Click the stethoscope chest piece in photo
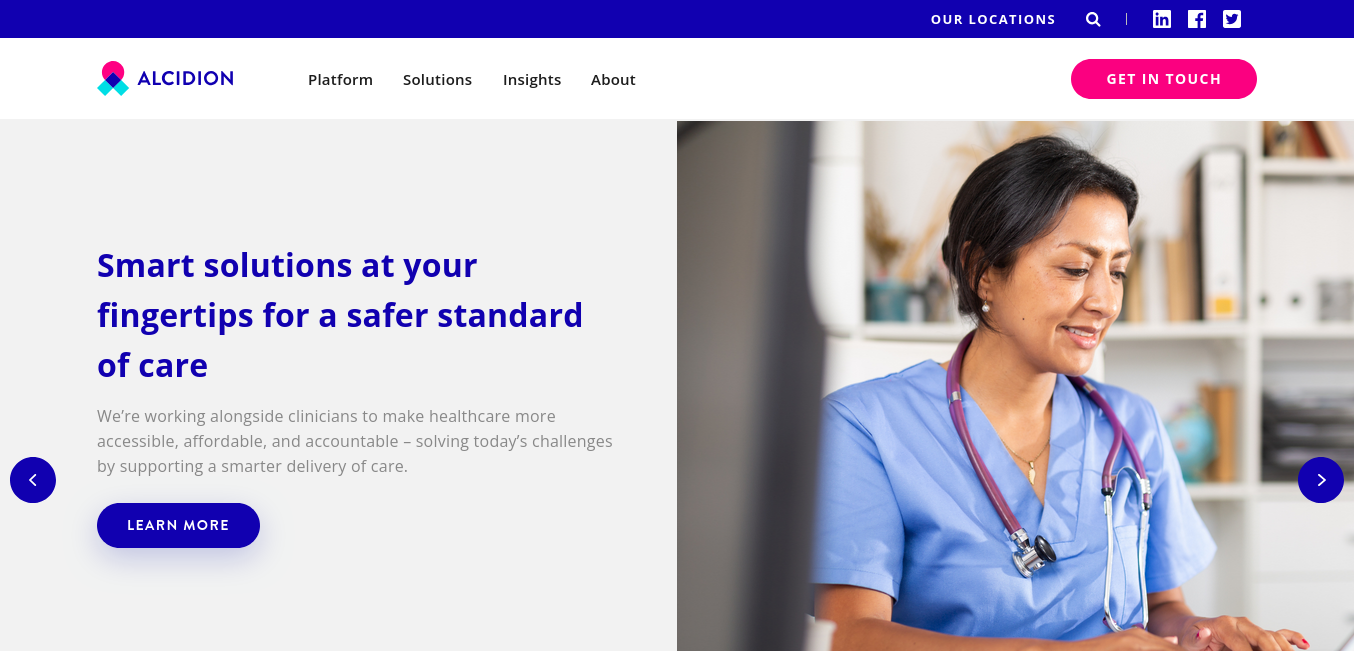The height and width of the screenshot is (651, 1366). coord(1033,551)
